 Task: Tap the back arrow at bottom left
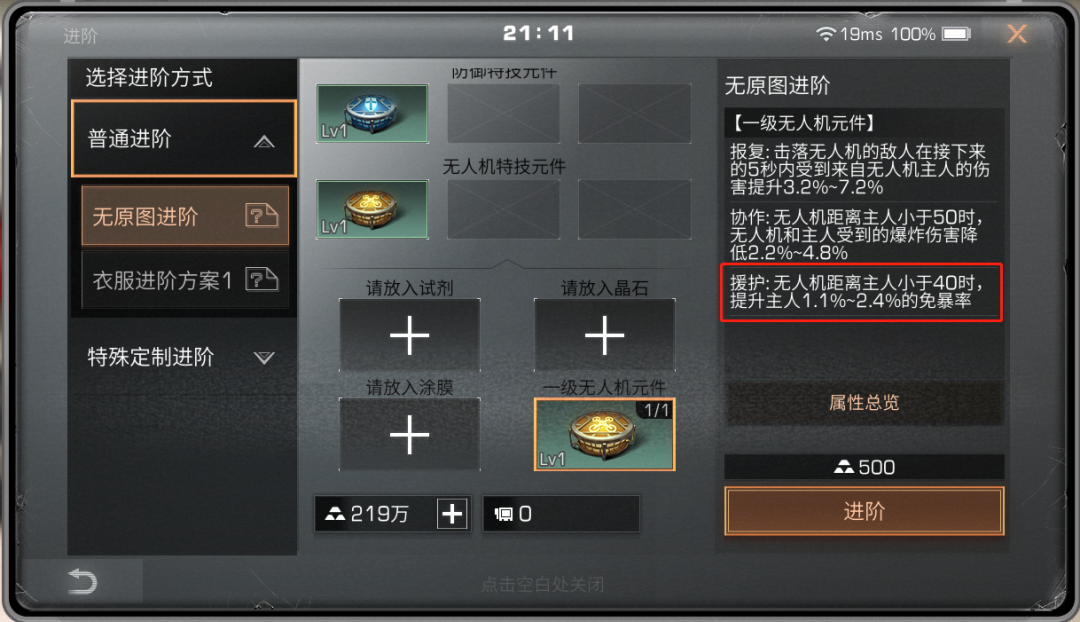pos(83,582)
